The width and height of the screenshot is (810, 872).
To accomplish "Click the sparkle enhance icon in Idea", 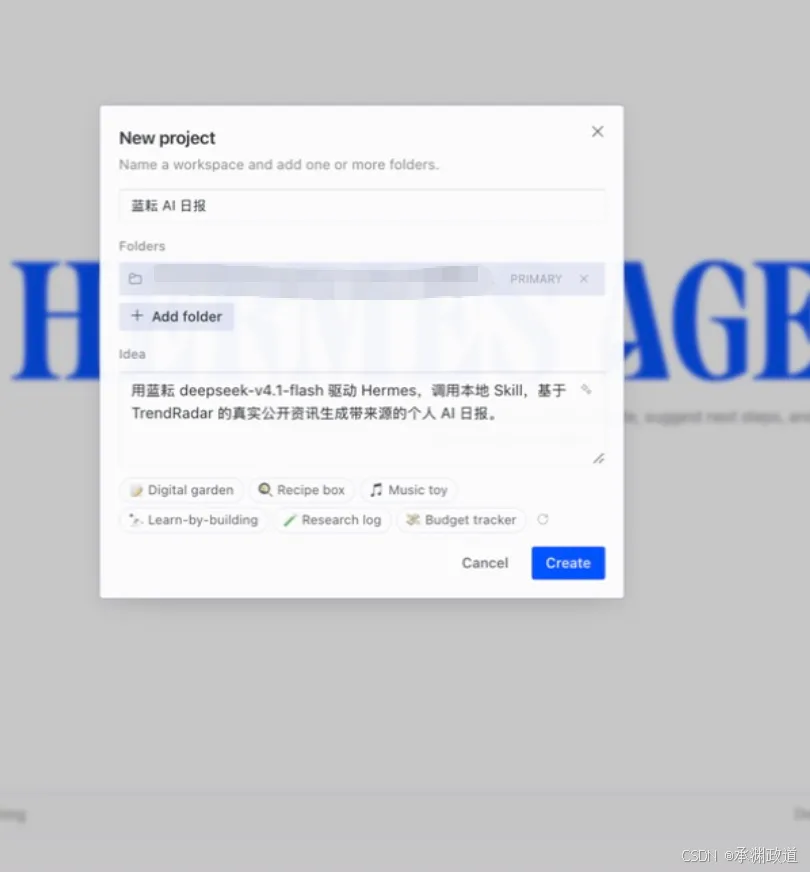I will 586,390.
